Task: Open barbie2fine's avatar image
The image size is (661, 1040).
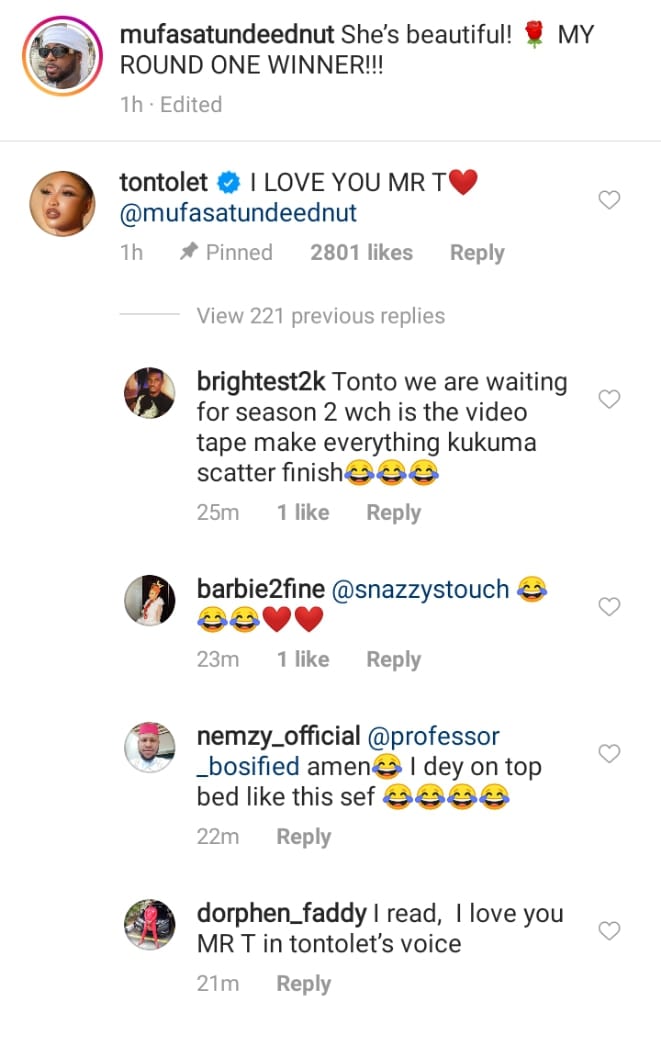Action: (149, 602)
